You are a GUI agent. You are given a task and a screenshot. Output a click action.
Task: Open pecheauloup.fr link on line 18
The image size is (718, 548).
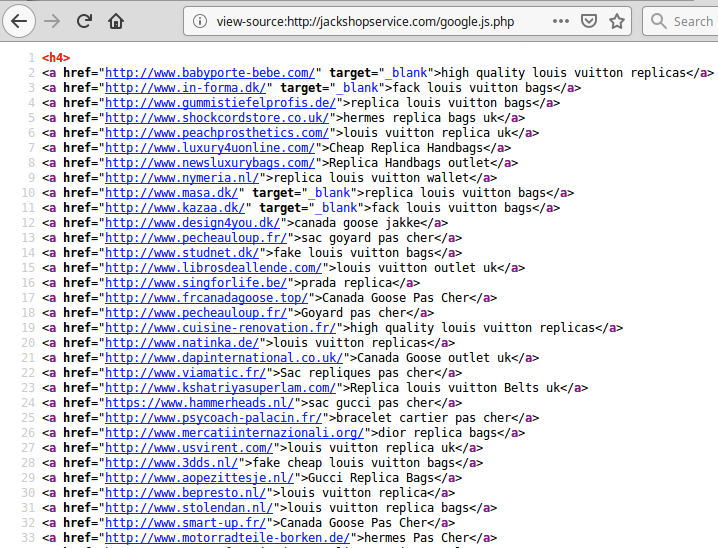(196, 313)
